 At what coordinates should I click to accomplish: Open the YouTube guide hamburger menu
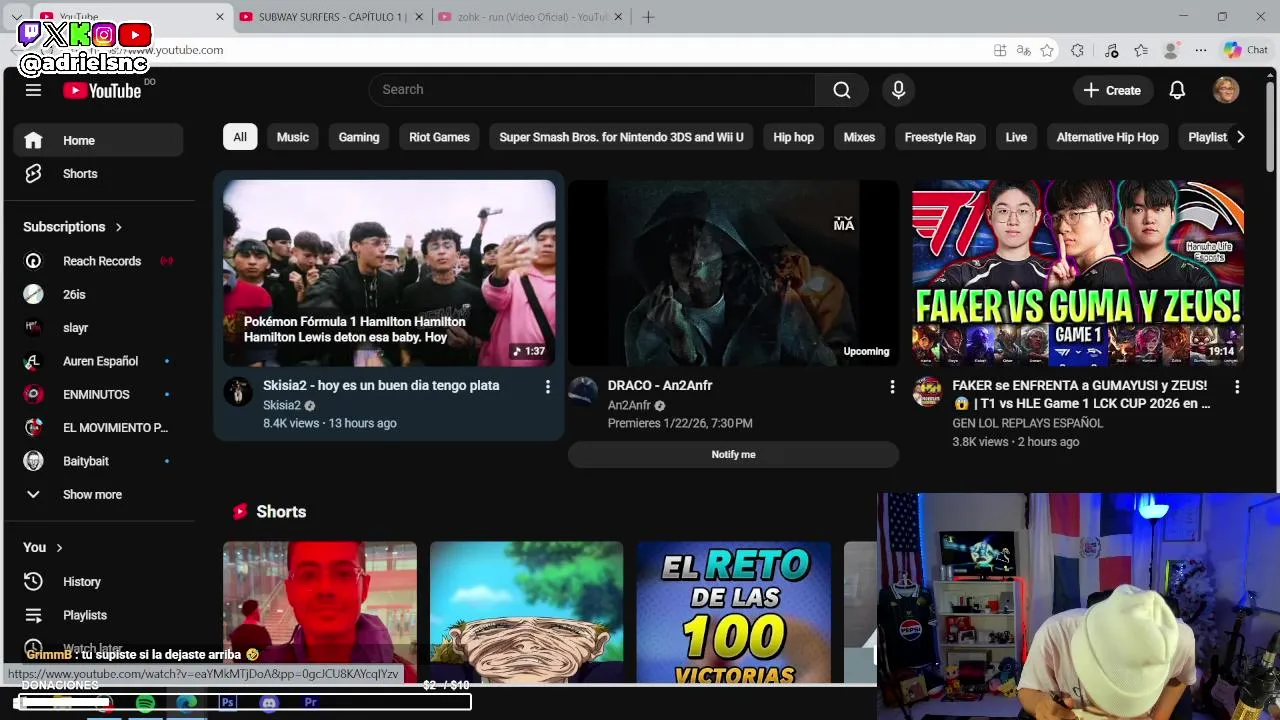[x=33, y=90]
